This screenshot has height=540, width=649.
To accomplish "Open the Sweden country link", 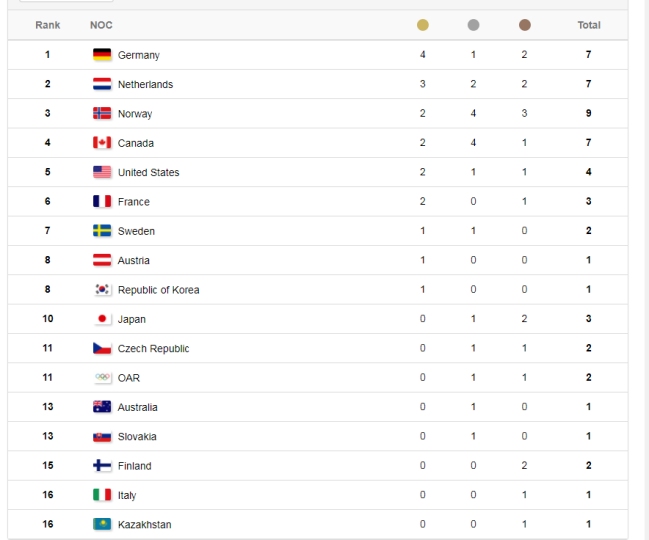I will [136, 231].
